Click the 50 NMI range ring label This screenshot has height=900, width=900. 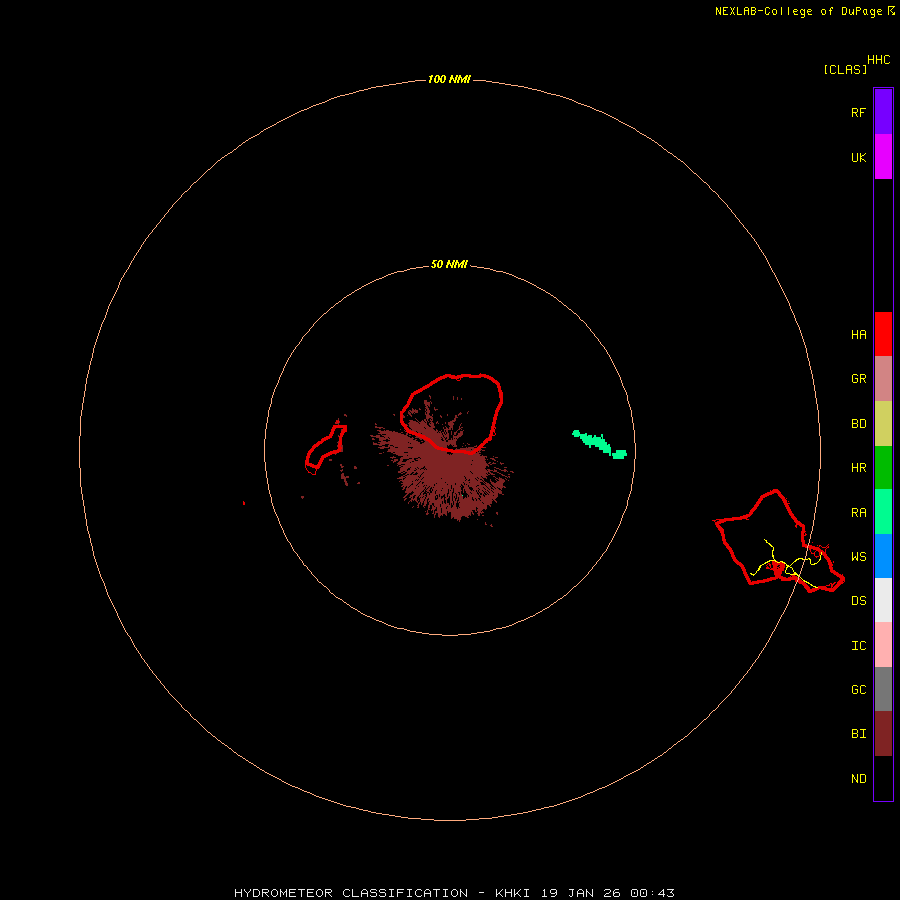click(449, 264)
